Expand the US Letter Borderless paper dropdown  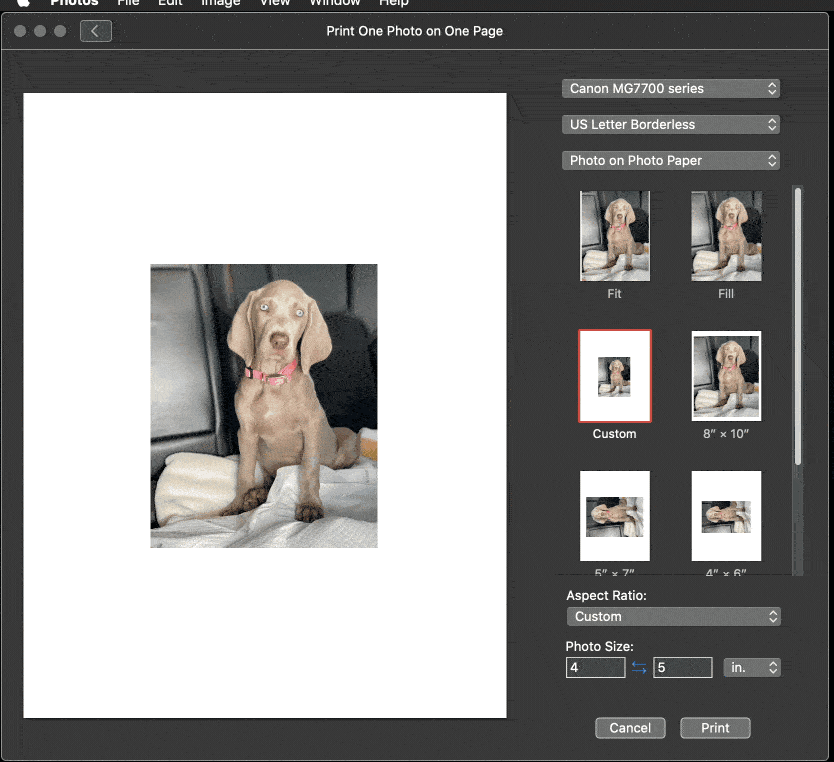click(x=670, y=125)
